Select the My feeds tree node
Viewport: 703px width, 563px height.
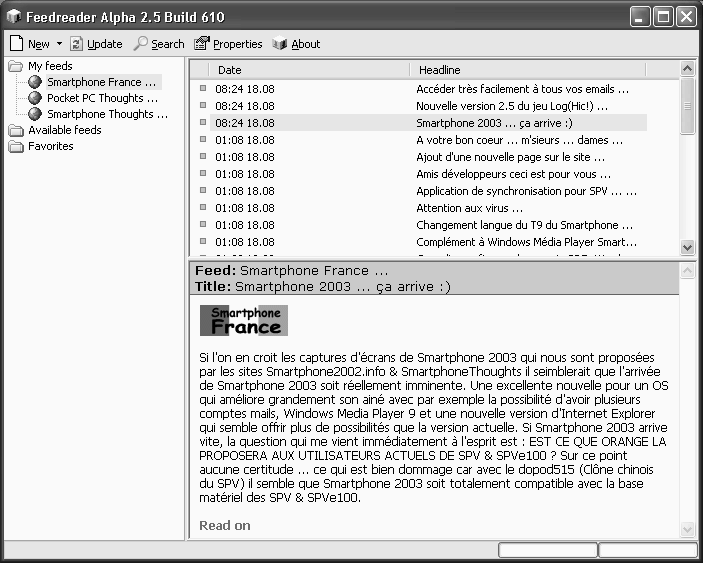(50, 66)
